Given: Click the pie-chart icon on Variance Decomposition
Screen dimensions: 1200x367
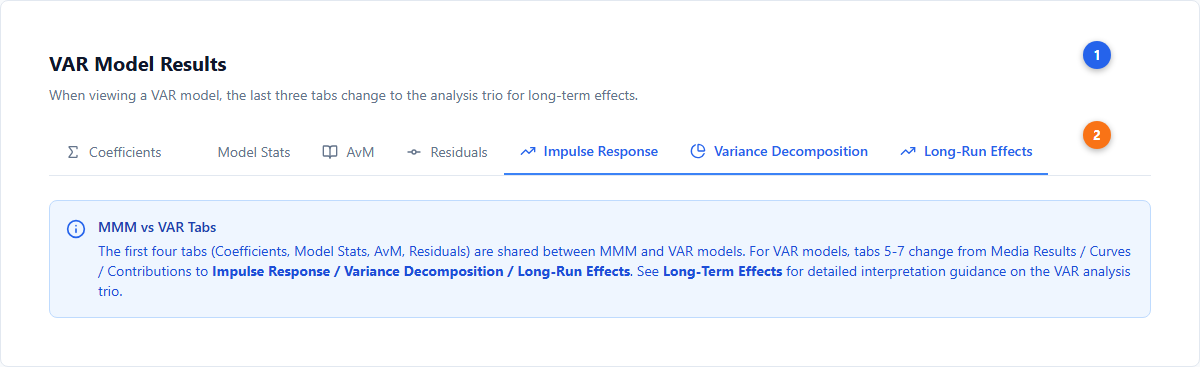Looking at the screenshot, I should tap(698, 151).
